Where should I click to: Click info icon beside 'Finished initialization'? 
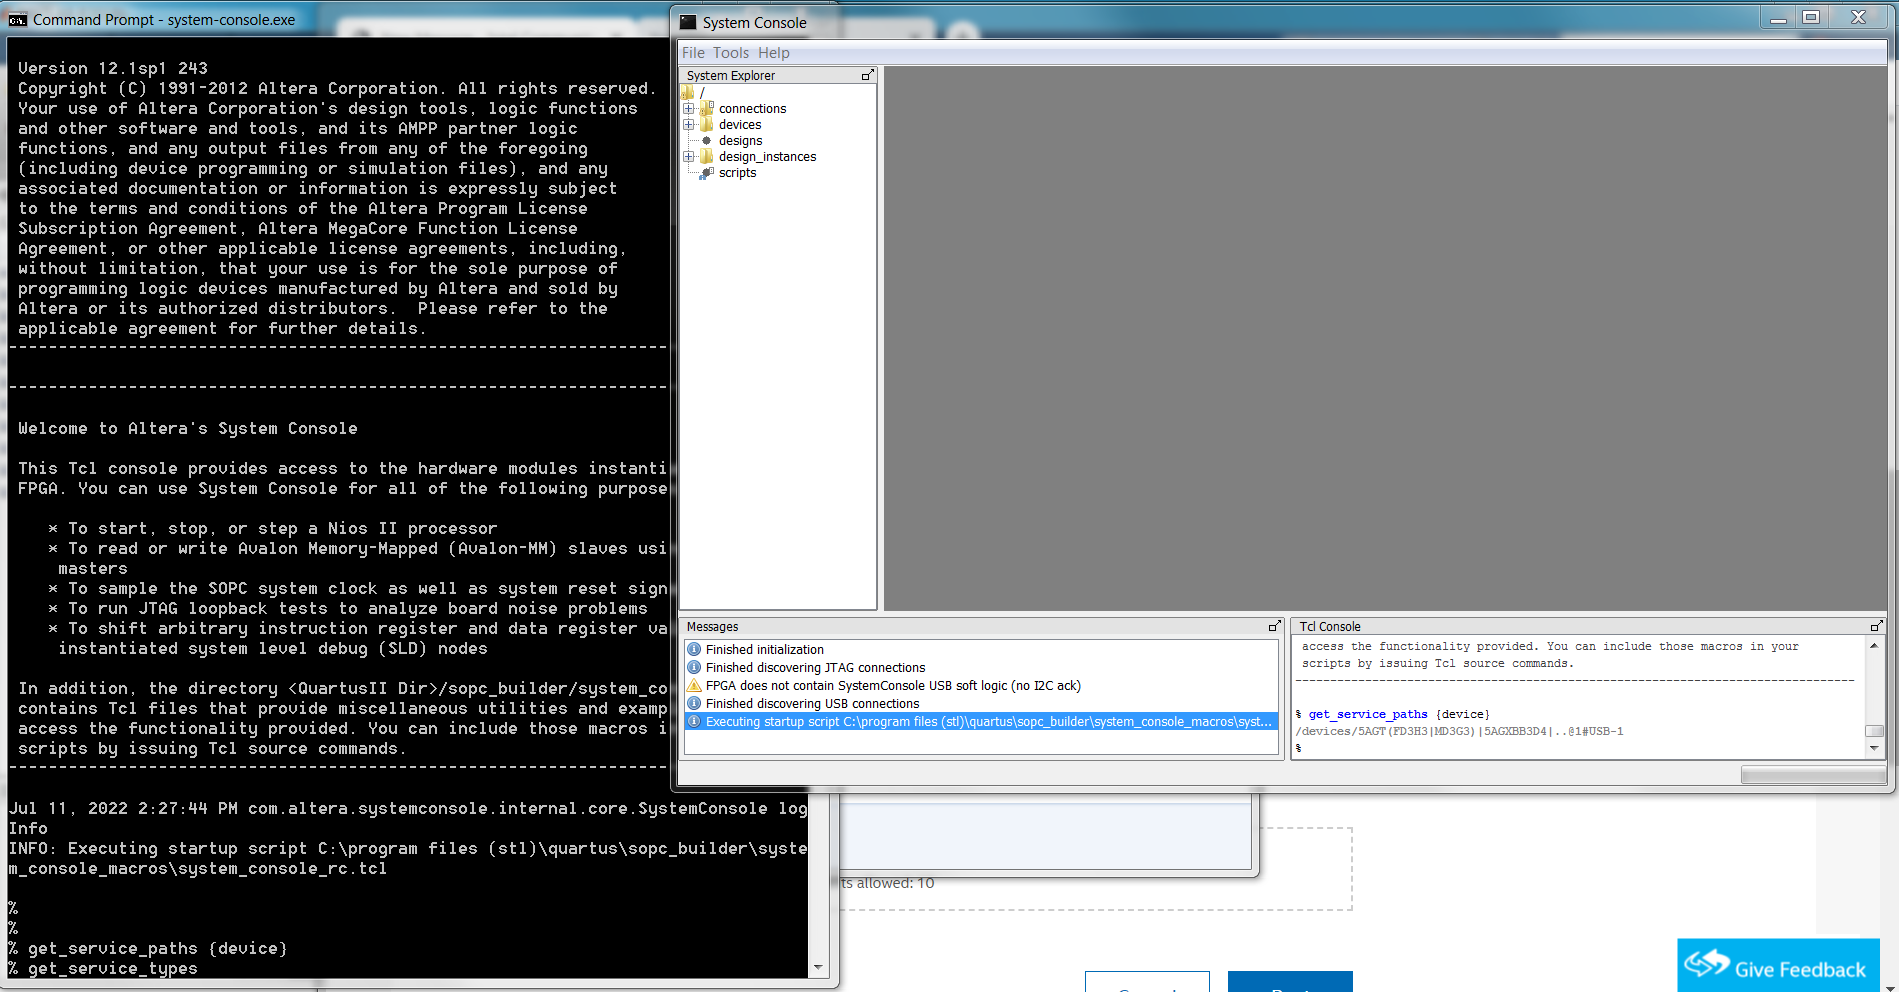click(694, 650)
